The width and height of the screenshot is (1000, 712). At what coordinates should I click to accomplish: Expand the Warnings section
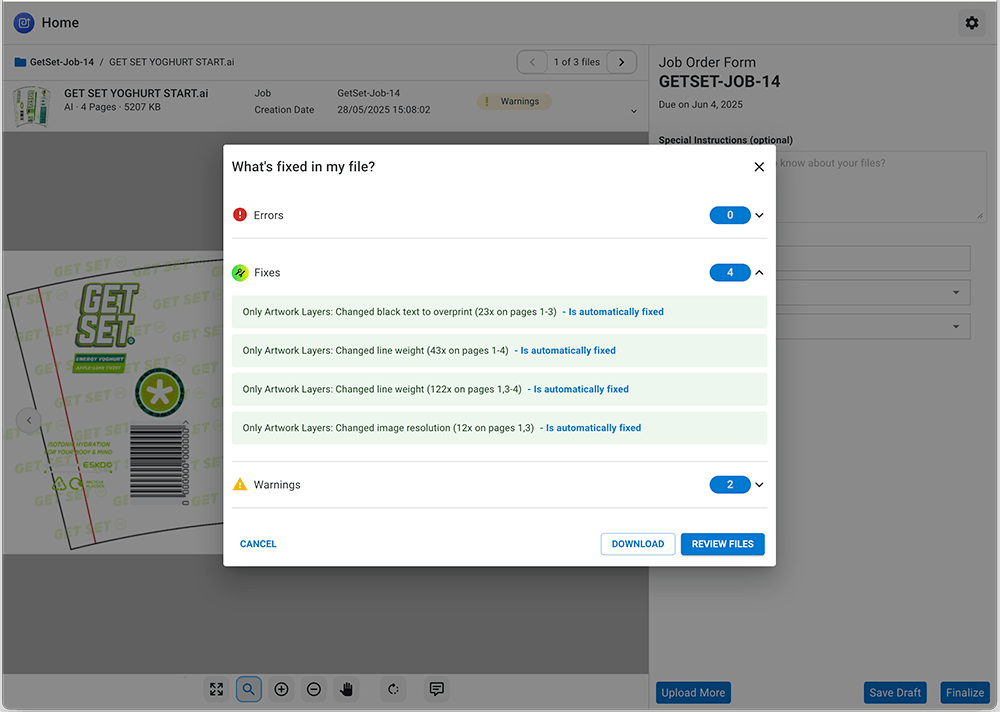(x=759, y=485)
